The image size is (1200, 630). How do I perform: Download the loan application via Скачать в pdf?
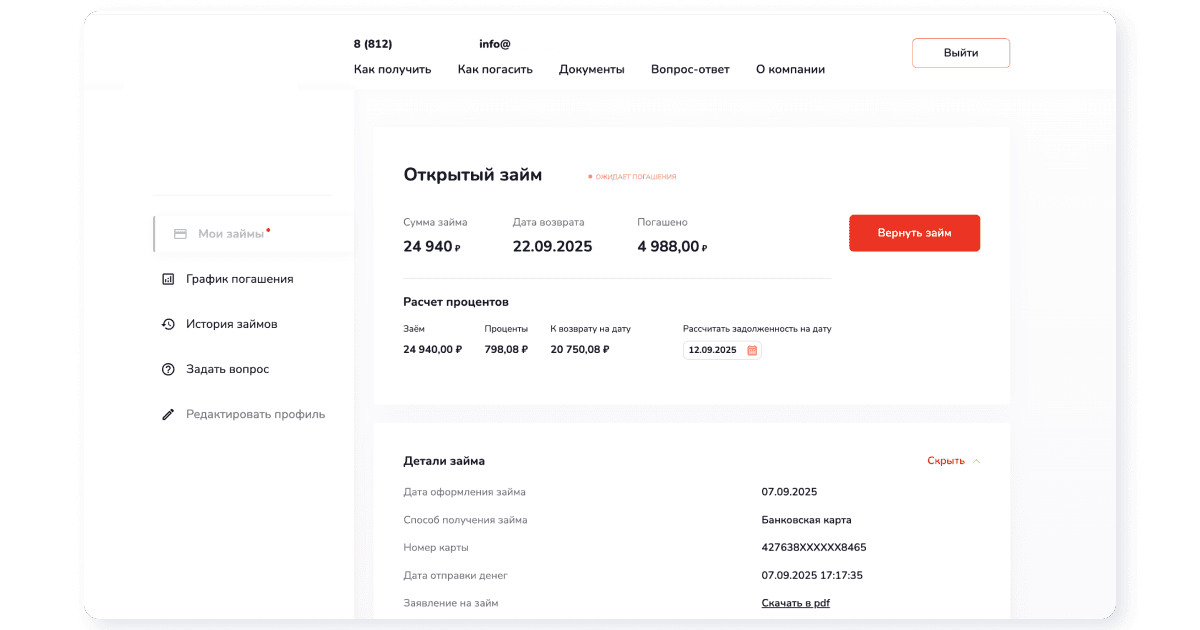pyautogui.click(x=795, y=602)
